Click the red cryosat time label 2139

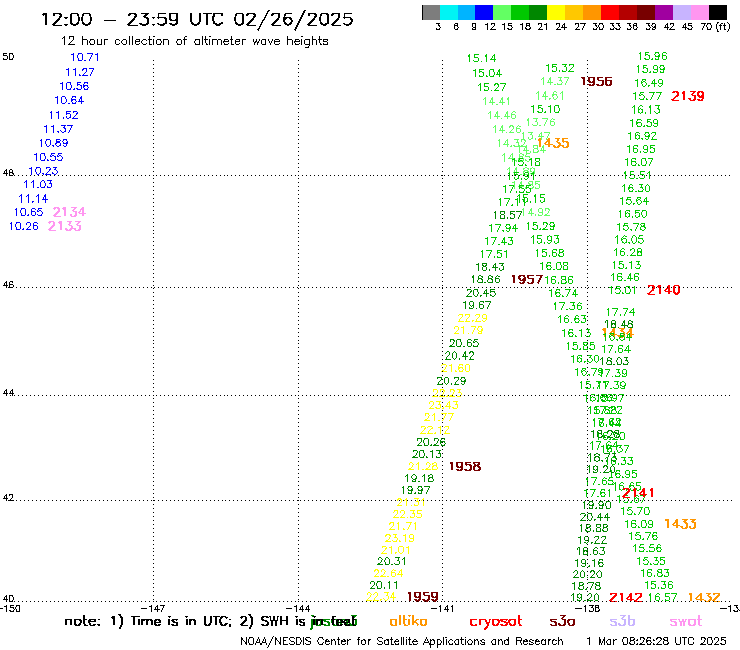(688, 96)
